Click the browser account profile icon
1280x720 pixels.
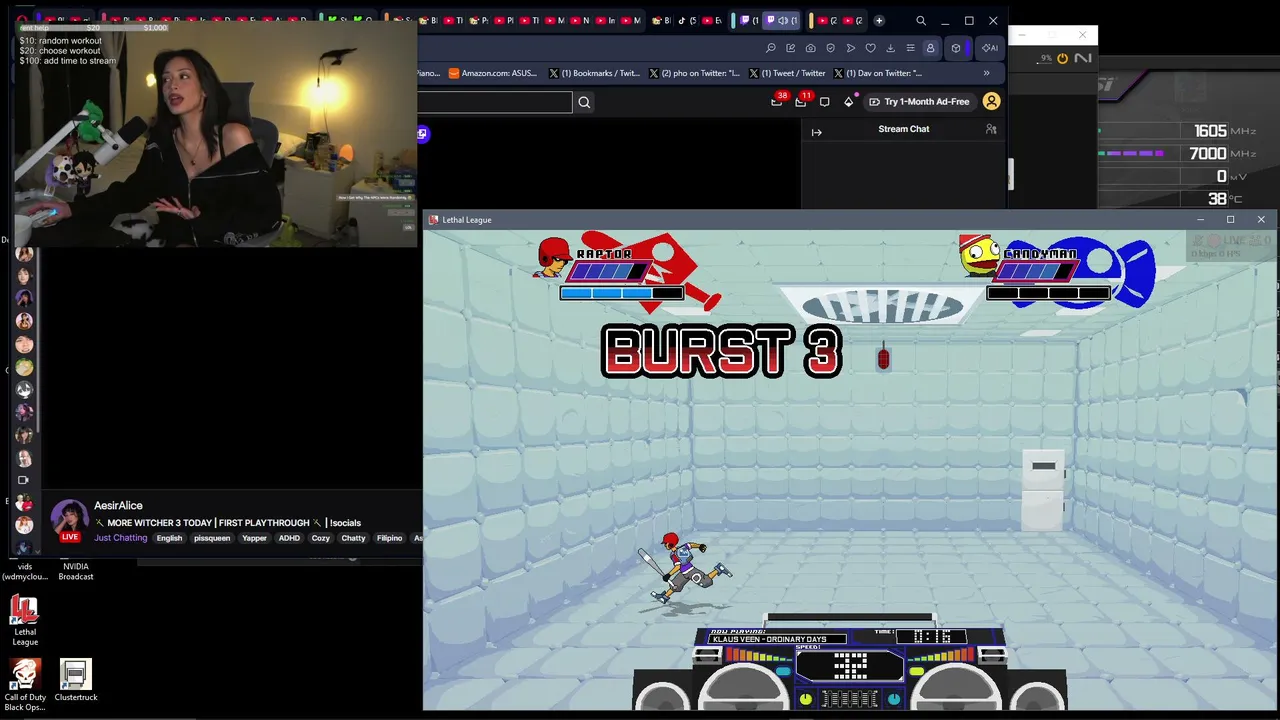pyautogui.click(x=930, y=48)
